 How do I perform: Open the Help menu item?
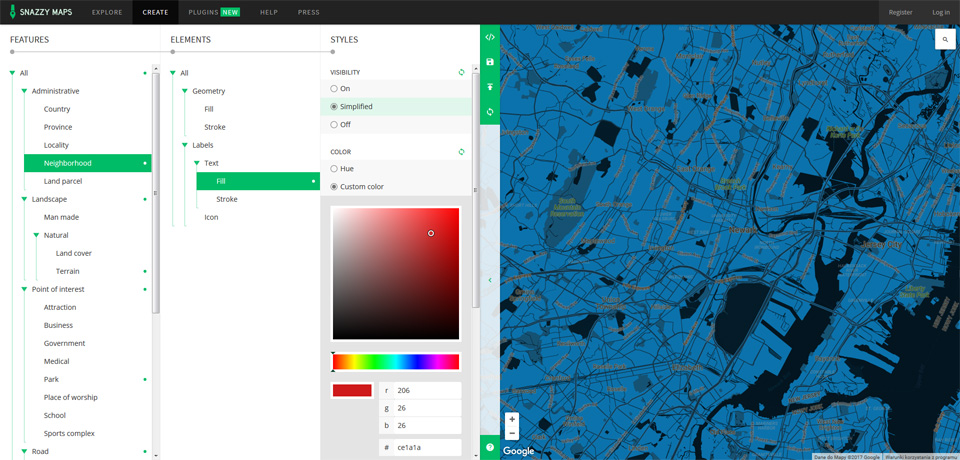269,12
